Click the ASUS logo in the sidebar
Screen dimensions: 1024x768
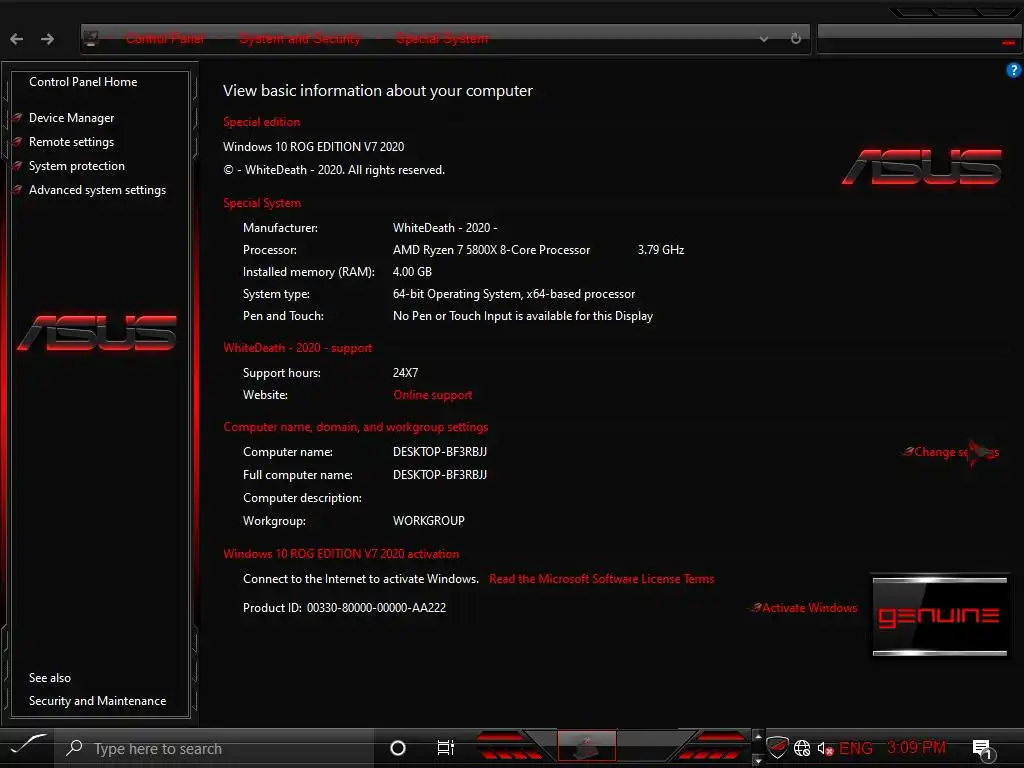click(97, 333)
